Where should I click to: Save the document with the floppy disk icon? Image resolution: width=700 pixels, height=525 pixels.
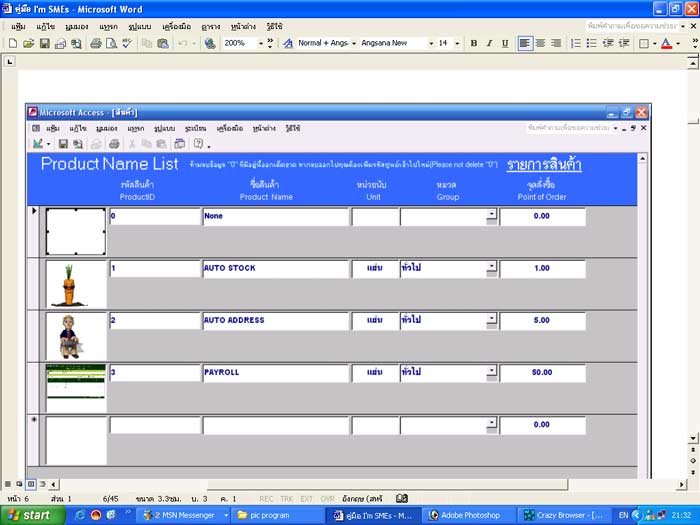coord(44,44)
